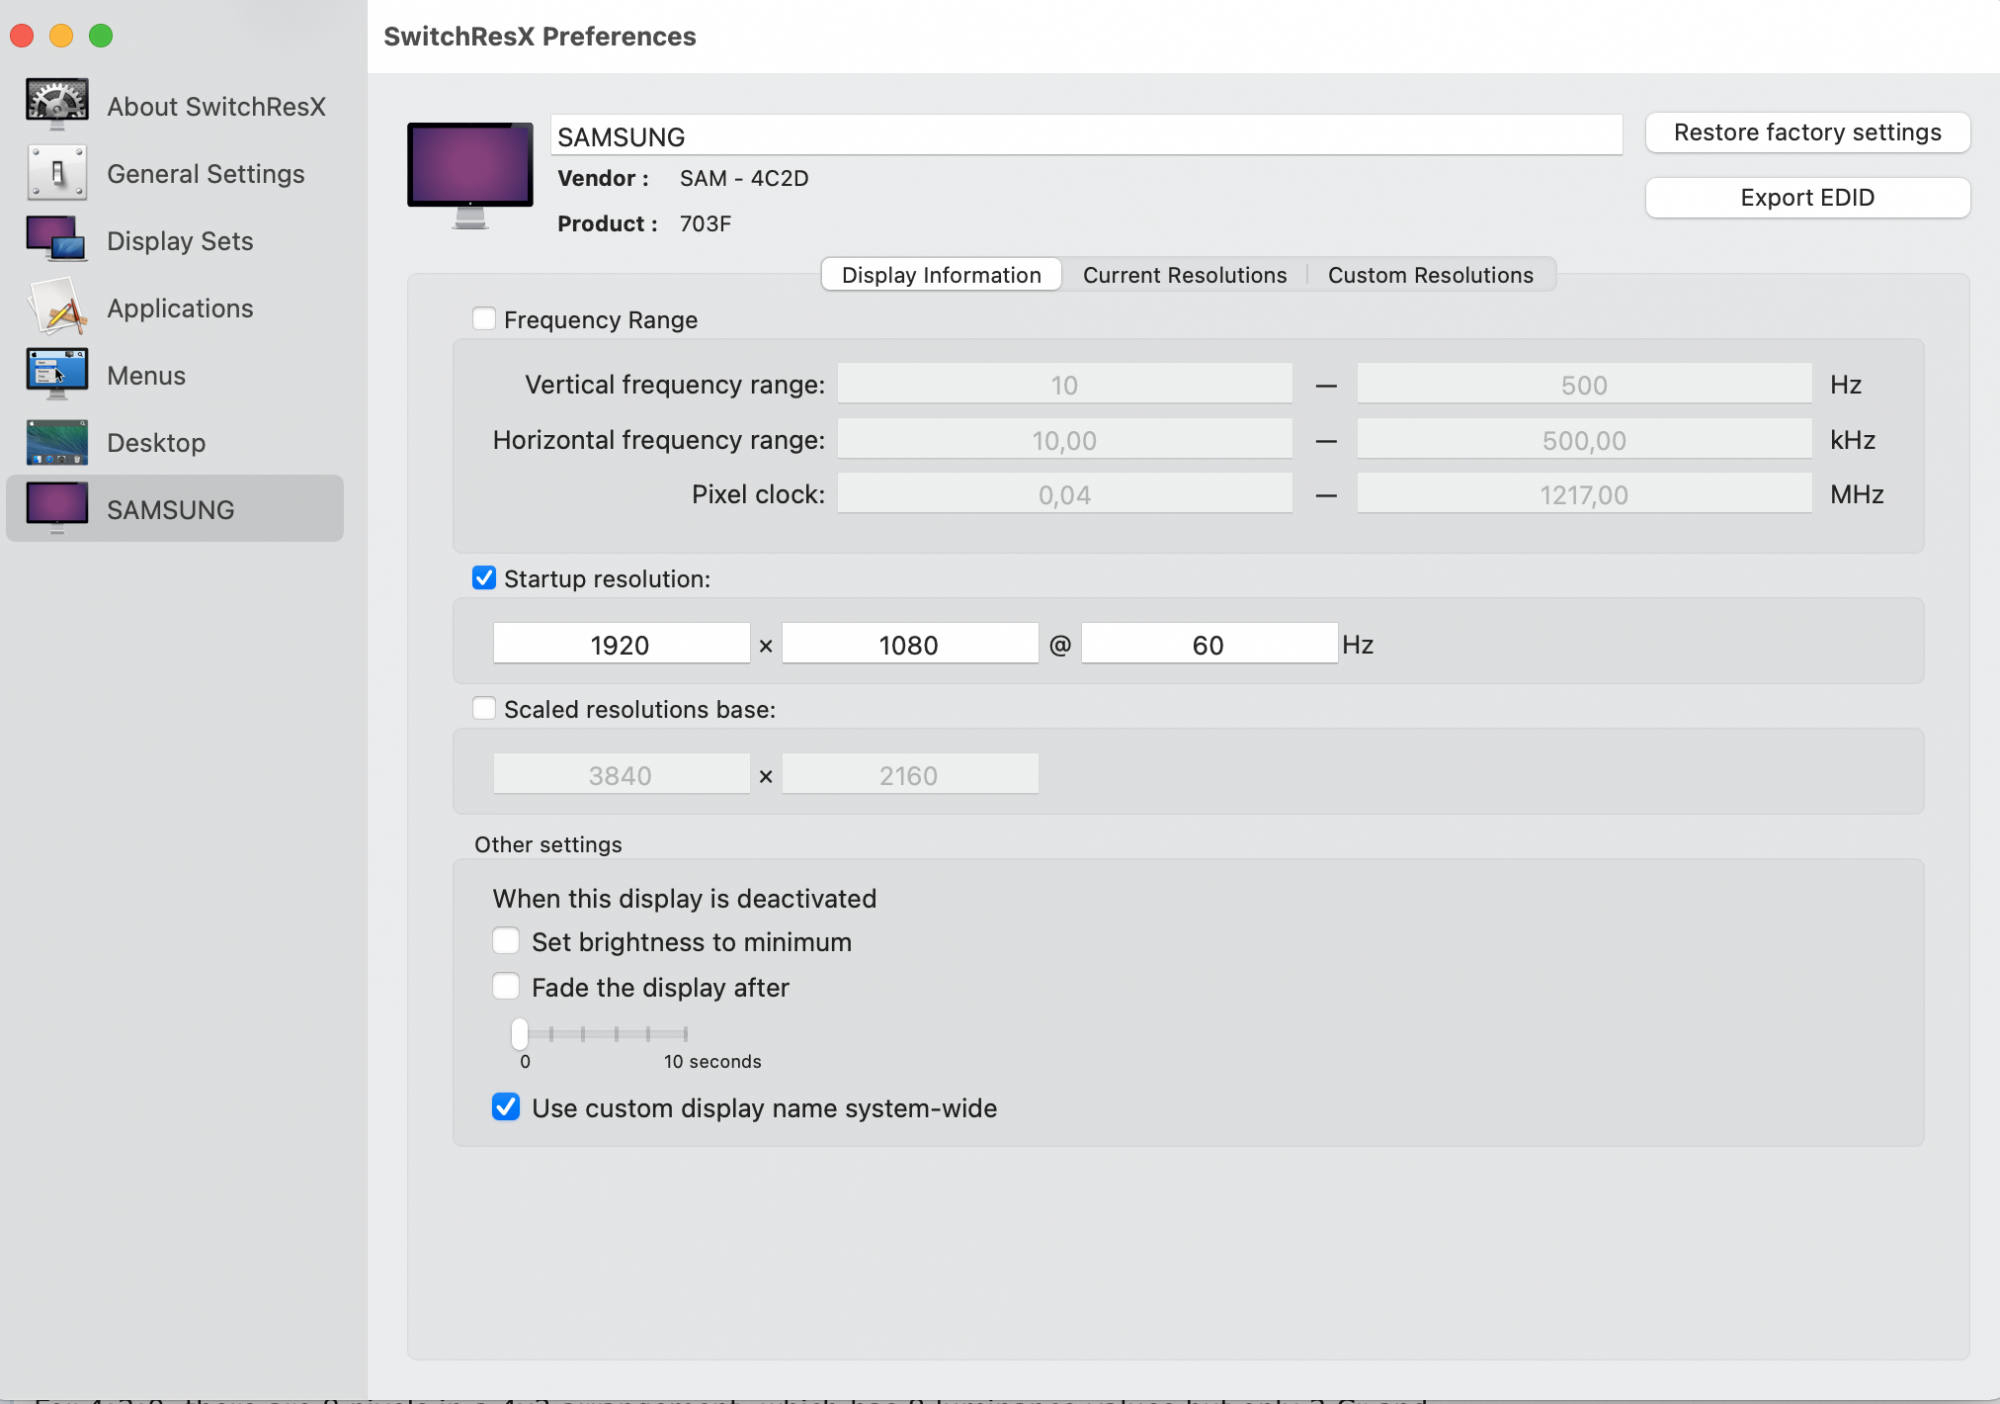Enable Scaled resolutions base checkbox
Screen dimensions: 2000x1404
pos(484,709)
